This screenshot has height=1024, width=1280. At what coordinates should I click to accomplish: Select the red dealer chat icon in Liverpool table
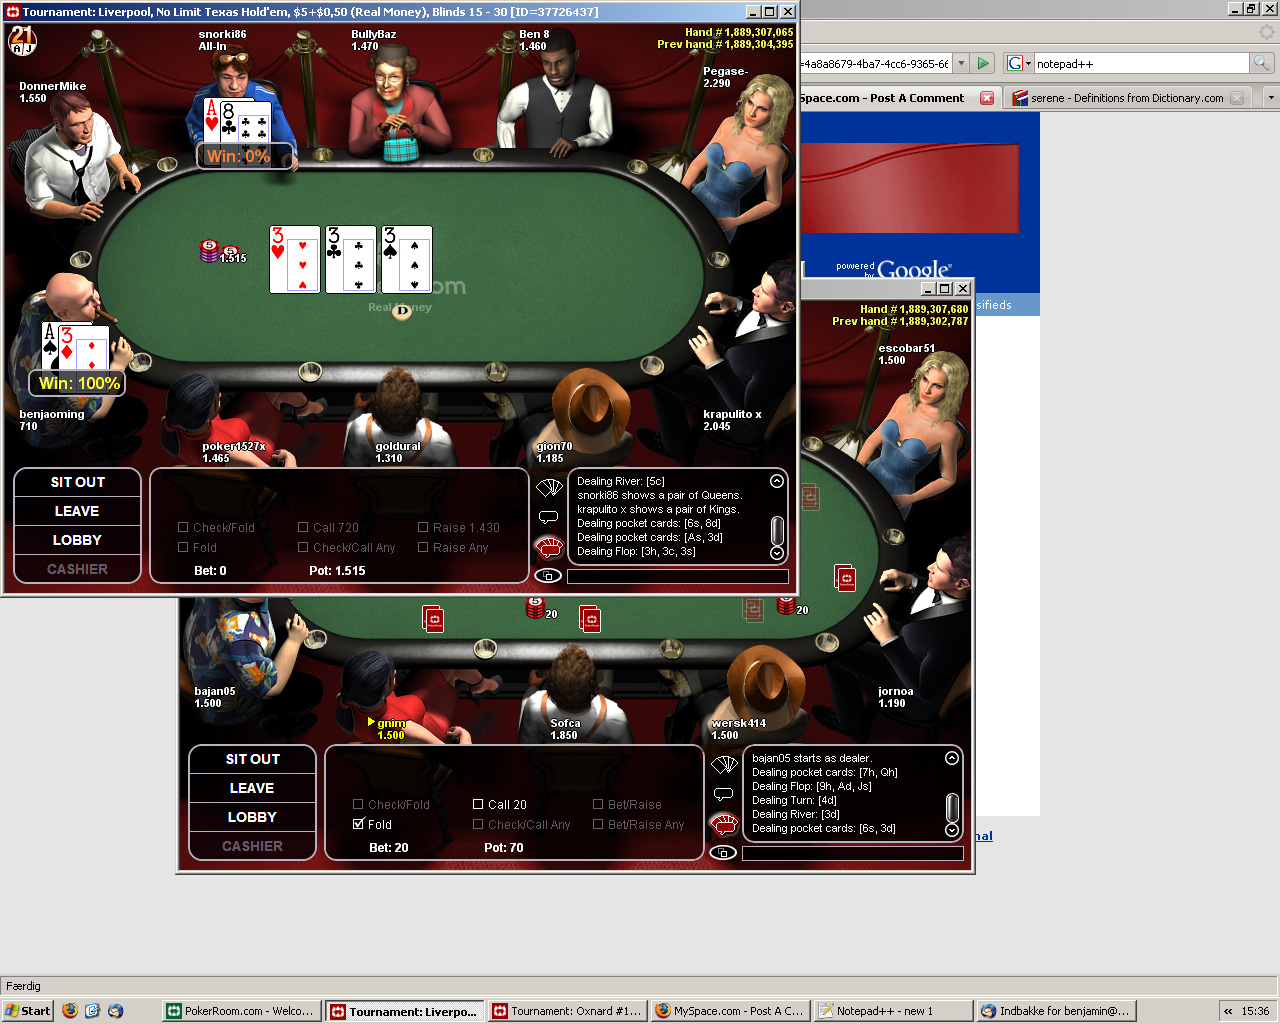tap(549, 547)
